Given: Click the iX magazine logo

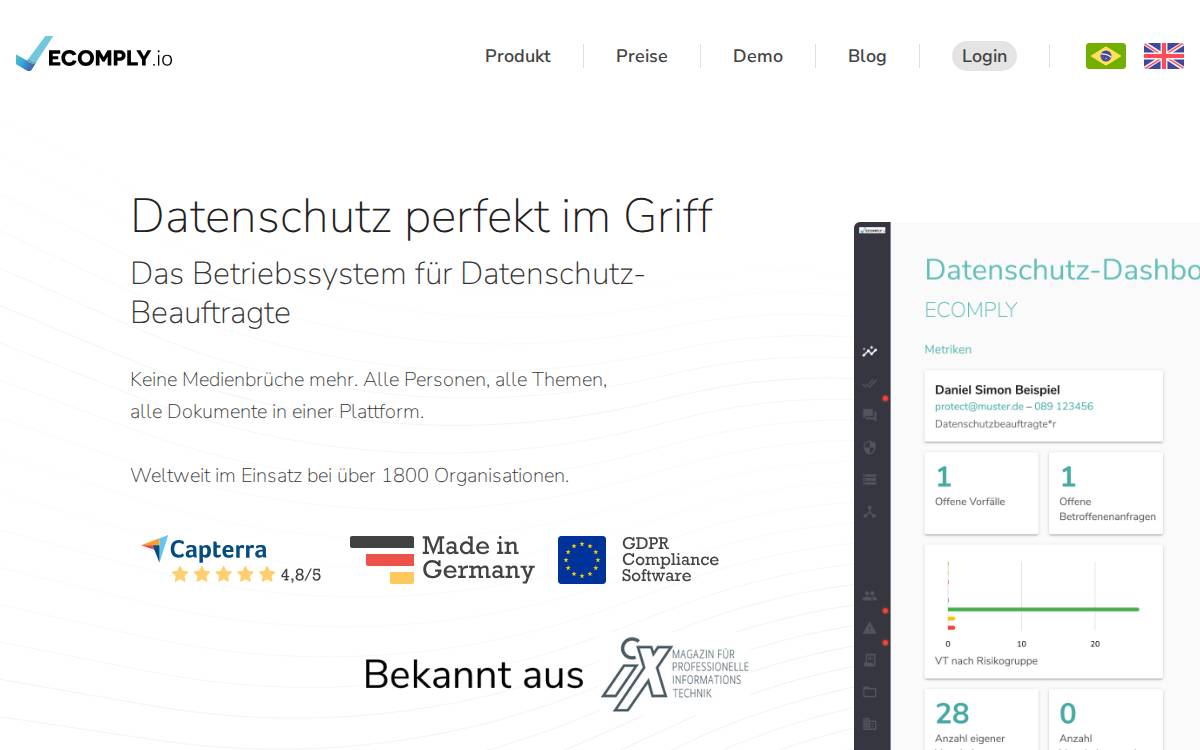Looking at the screenshot, I should tap(675, 674).
